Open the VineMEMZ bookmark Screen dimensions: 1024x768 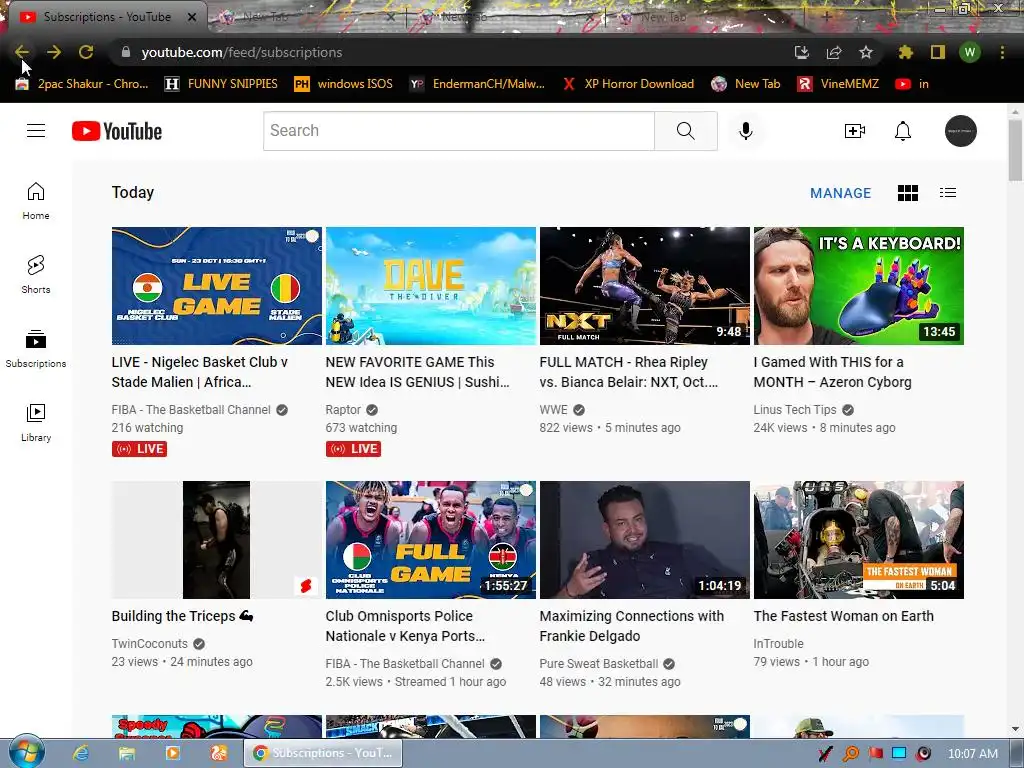click(x=839, y=84)
